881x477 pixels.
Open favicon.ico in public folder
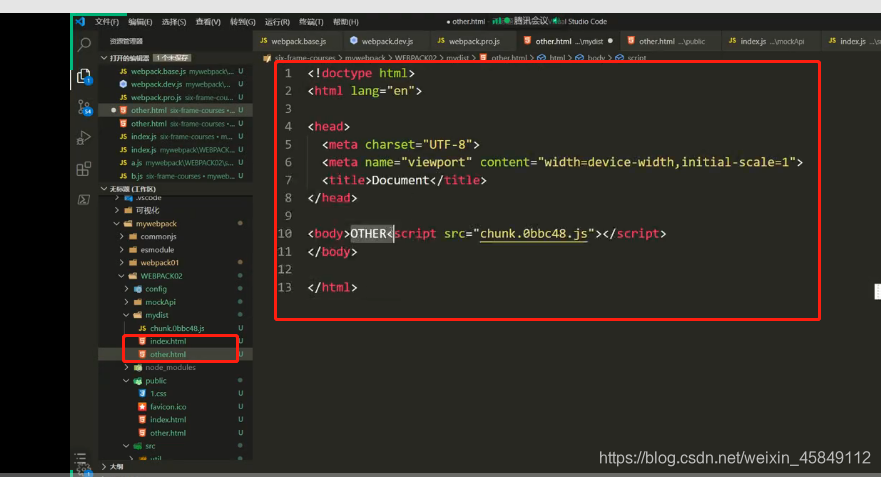coord(167,407)
